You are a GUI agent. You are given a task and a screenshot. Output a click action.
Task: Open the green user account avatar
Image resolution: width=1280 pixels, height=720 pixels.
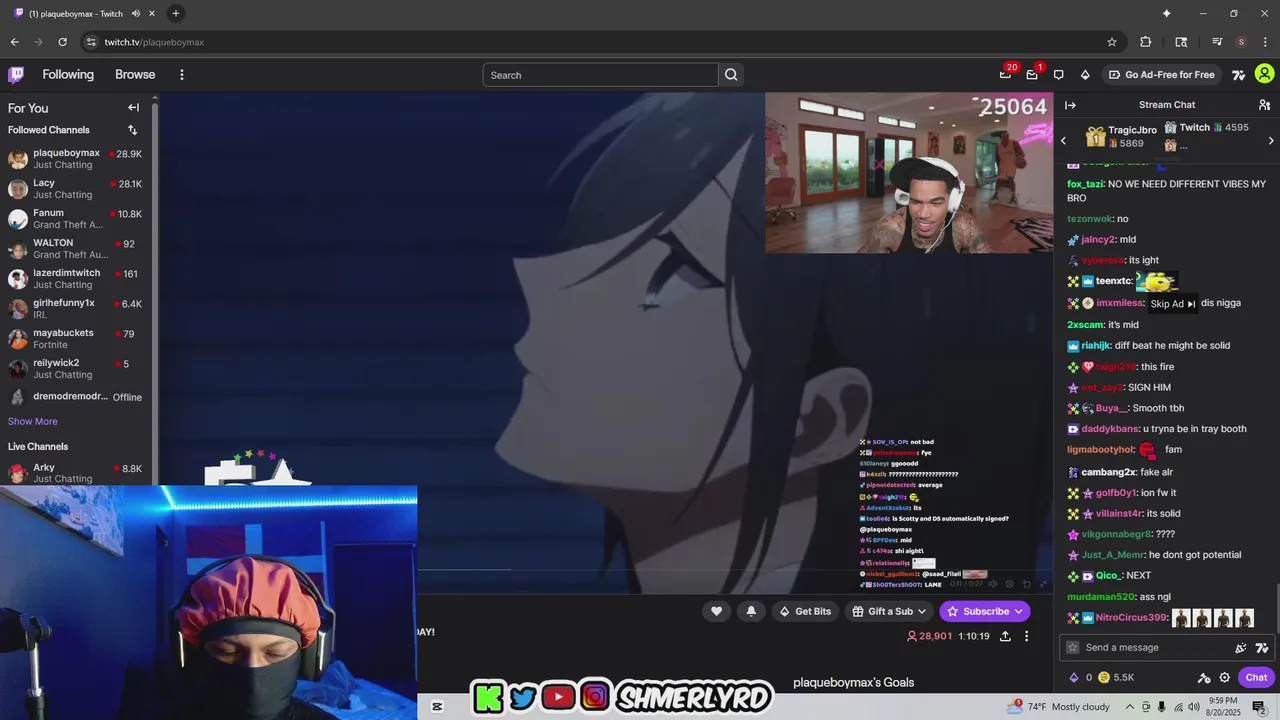coord(1264,74)
